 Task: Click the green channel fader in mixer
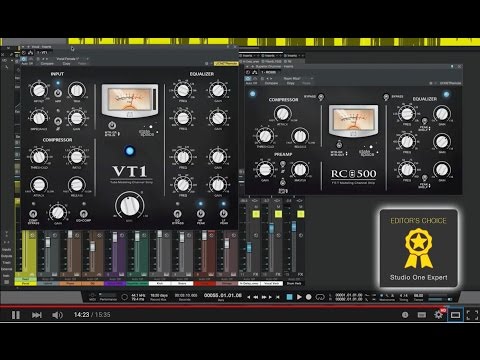[137, 236]
